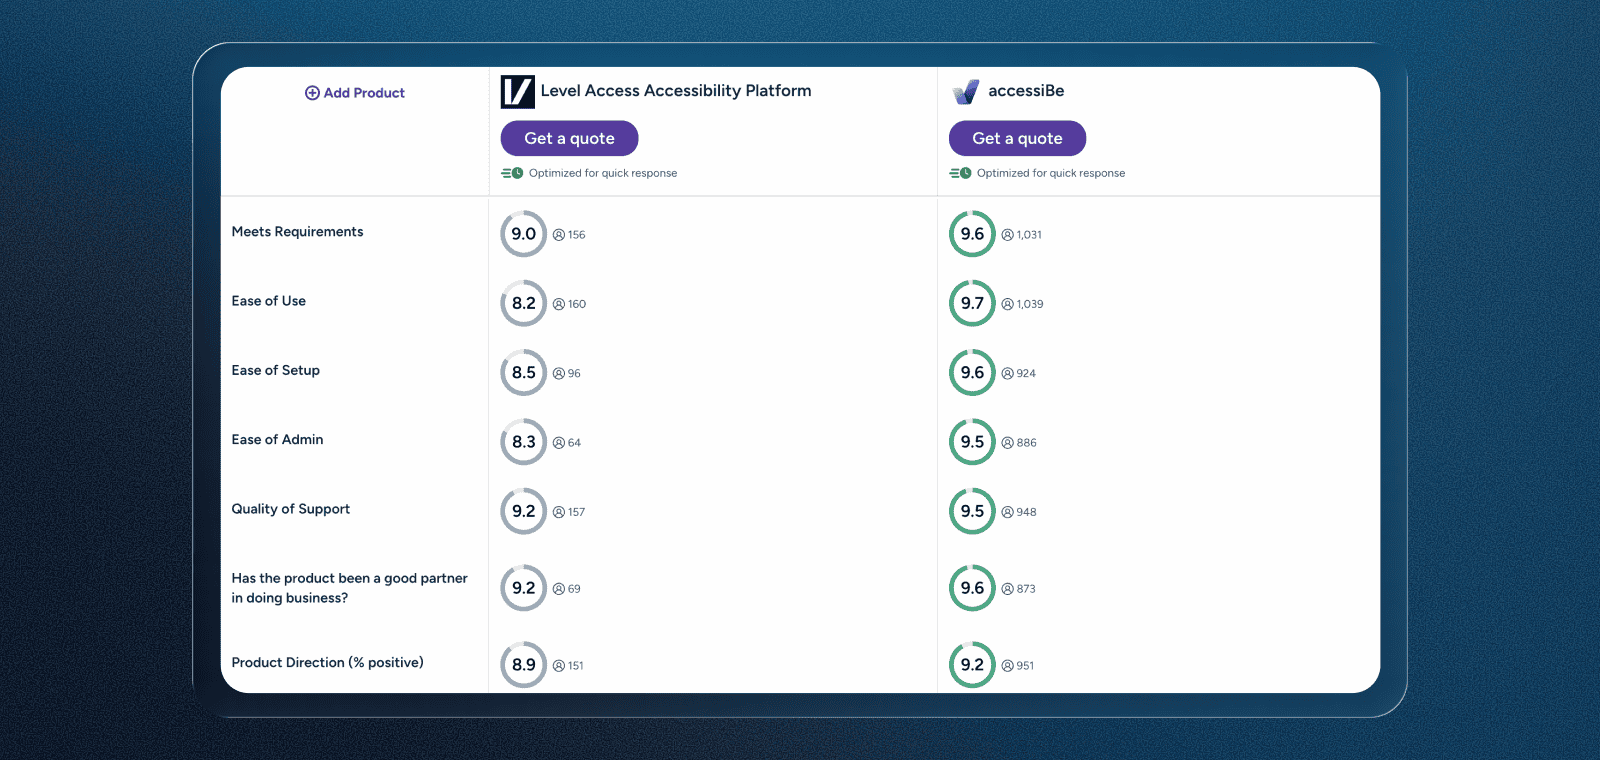Viewport: 1600px width, 760px height.
Task: Click the quick response clock icon under accessiBe
Action: click(959, 172)
